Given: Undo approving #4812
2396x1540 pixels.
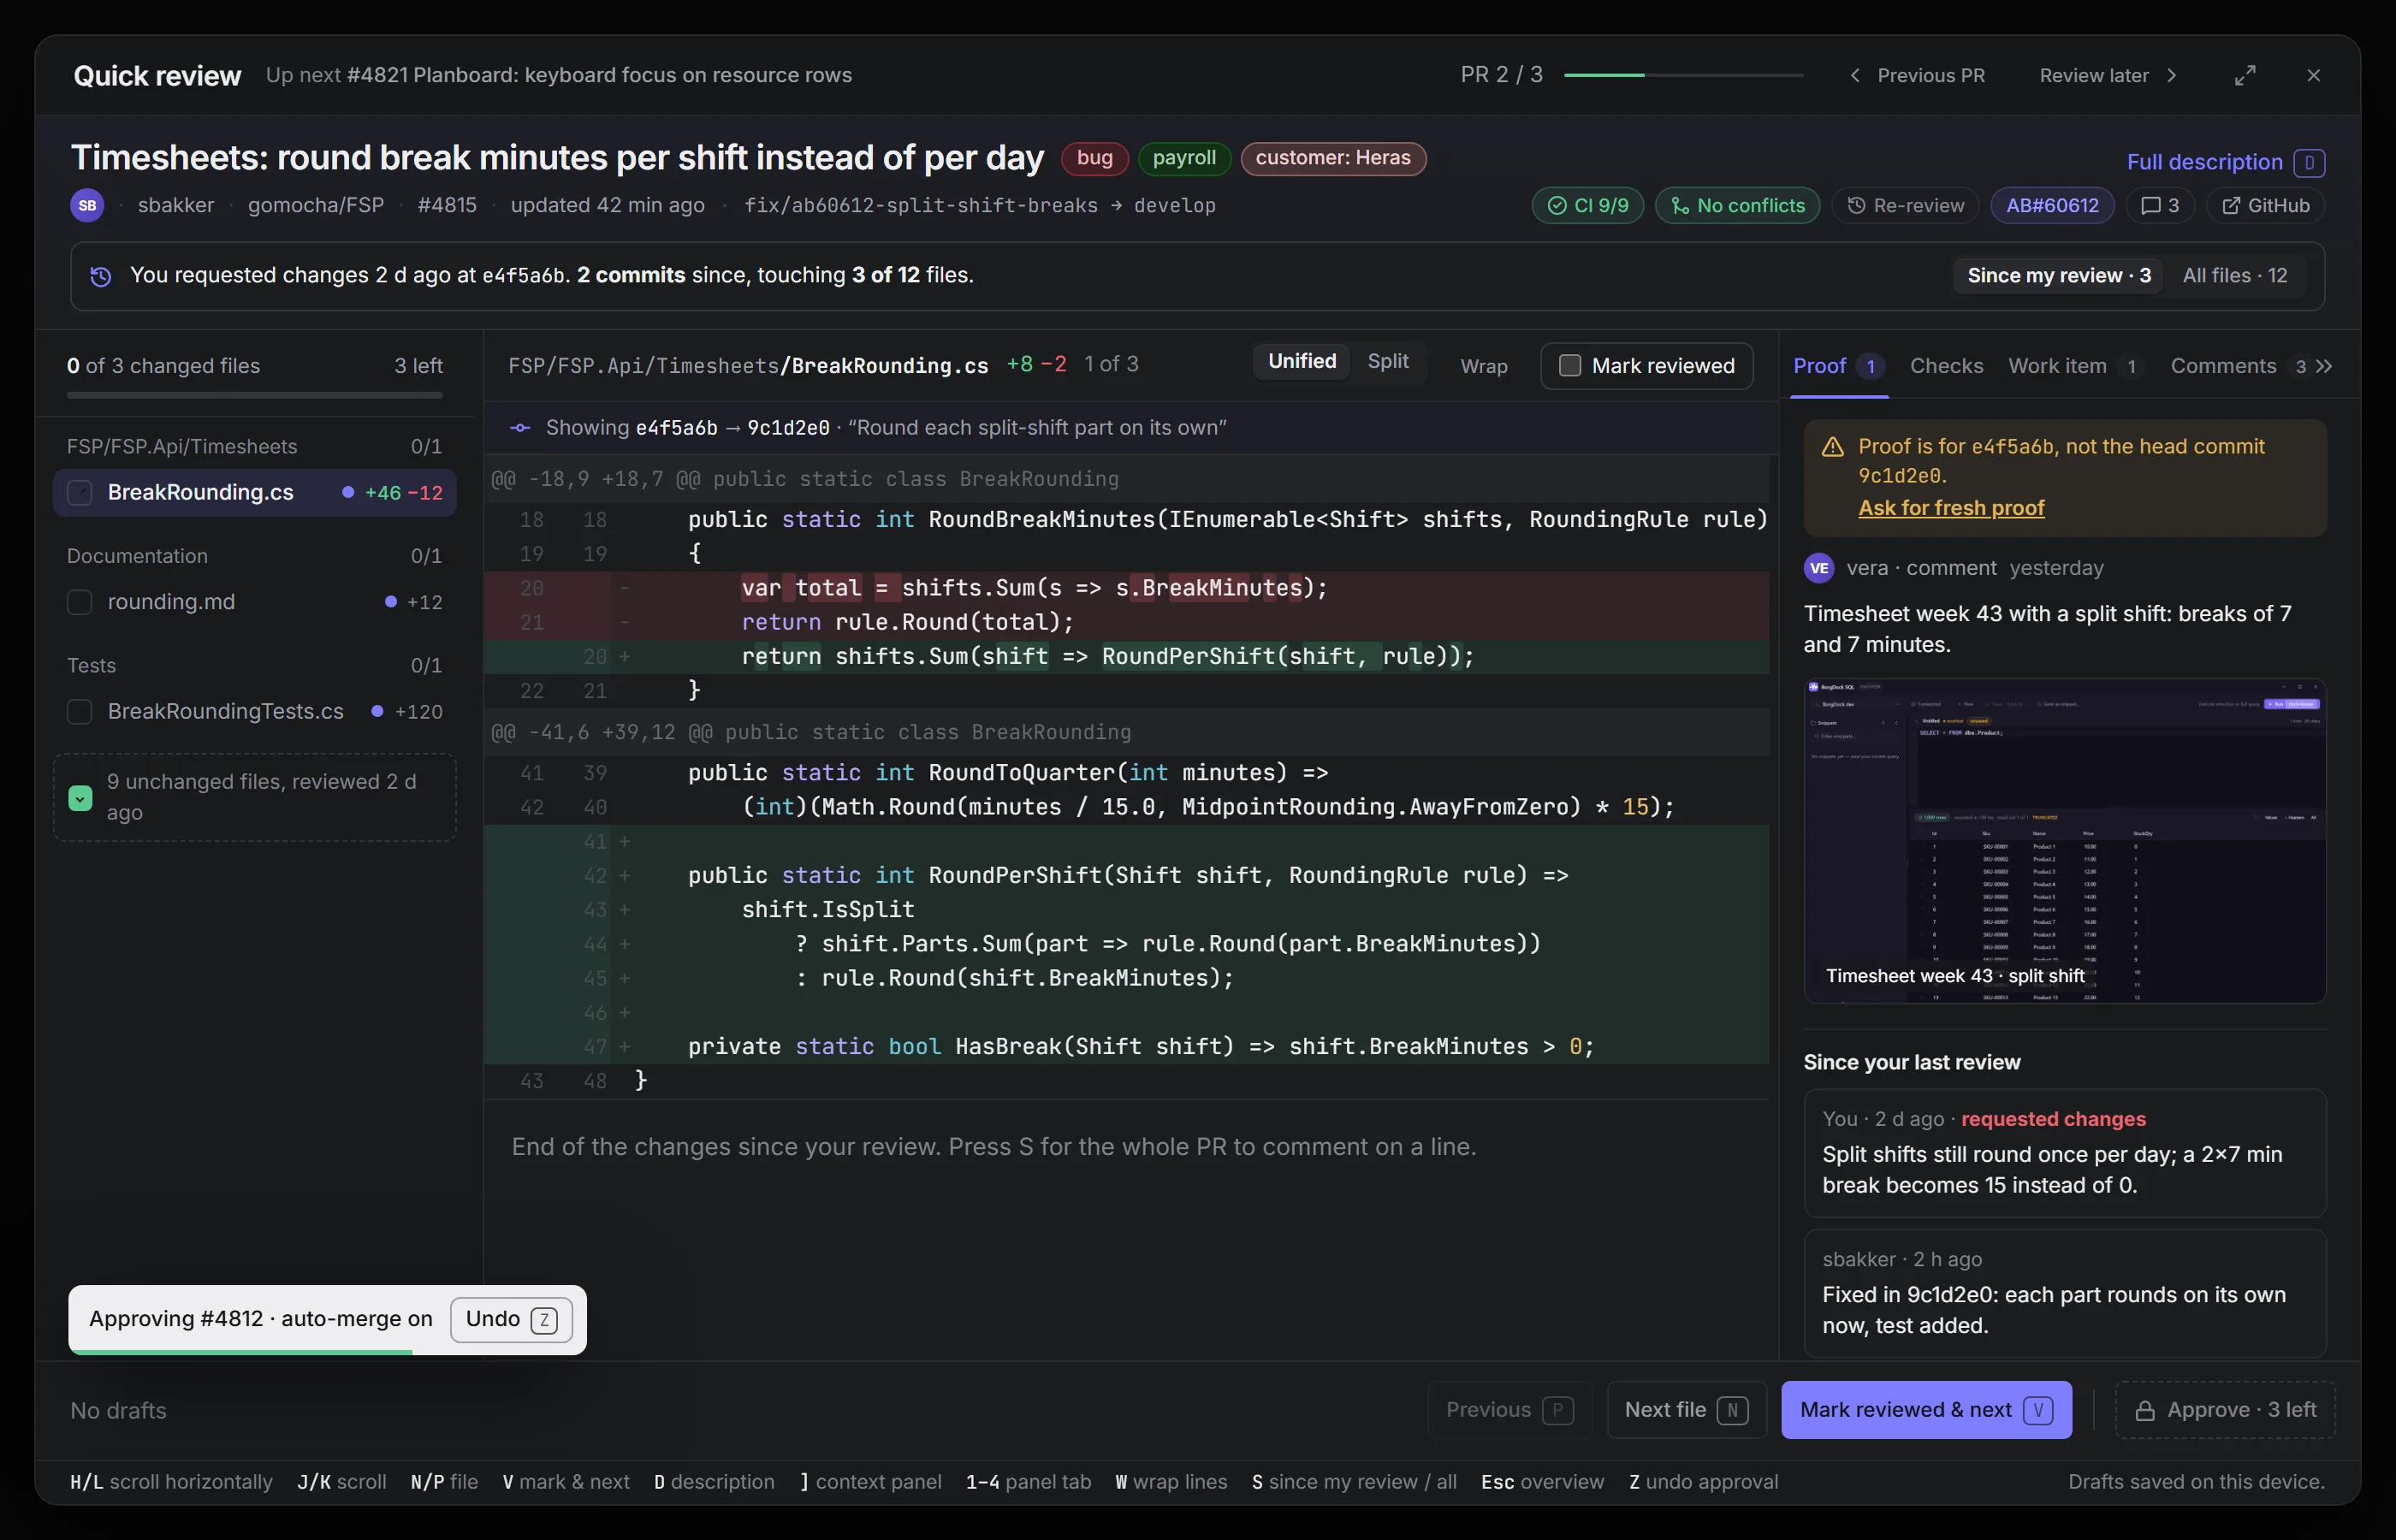Looking at the screenshot, I should click(x=511, y=1320).
